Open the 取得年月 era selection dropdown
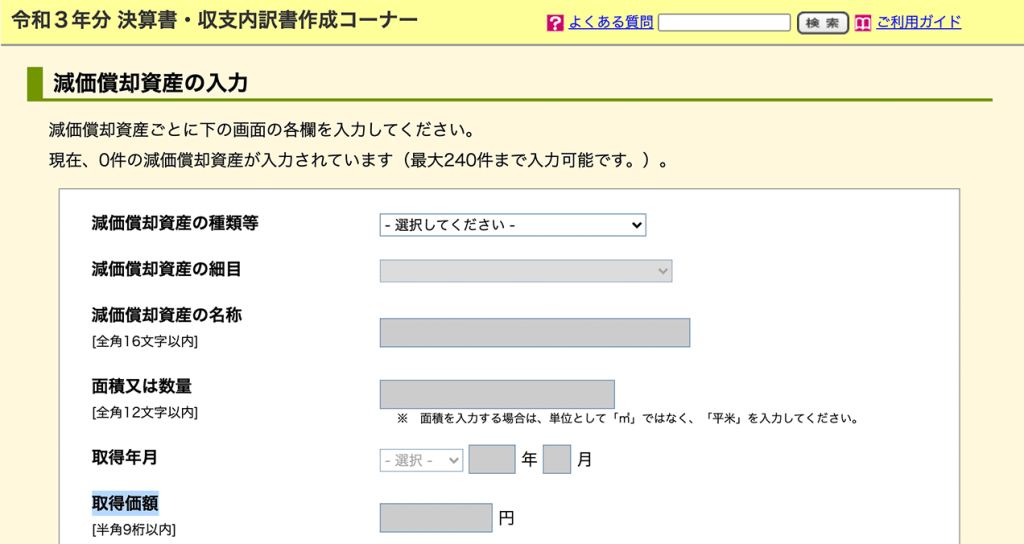Viewport: 1024px width, 544px height. [x=421, y=460]
